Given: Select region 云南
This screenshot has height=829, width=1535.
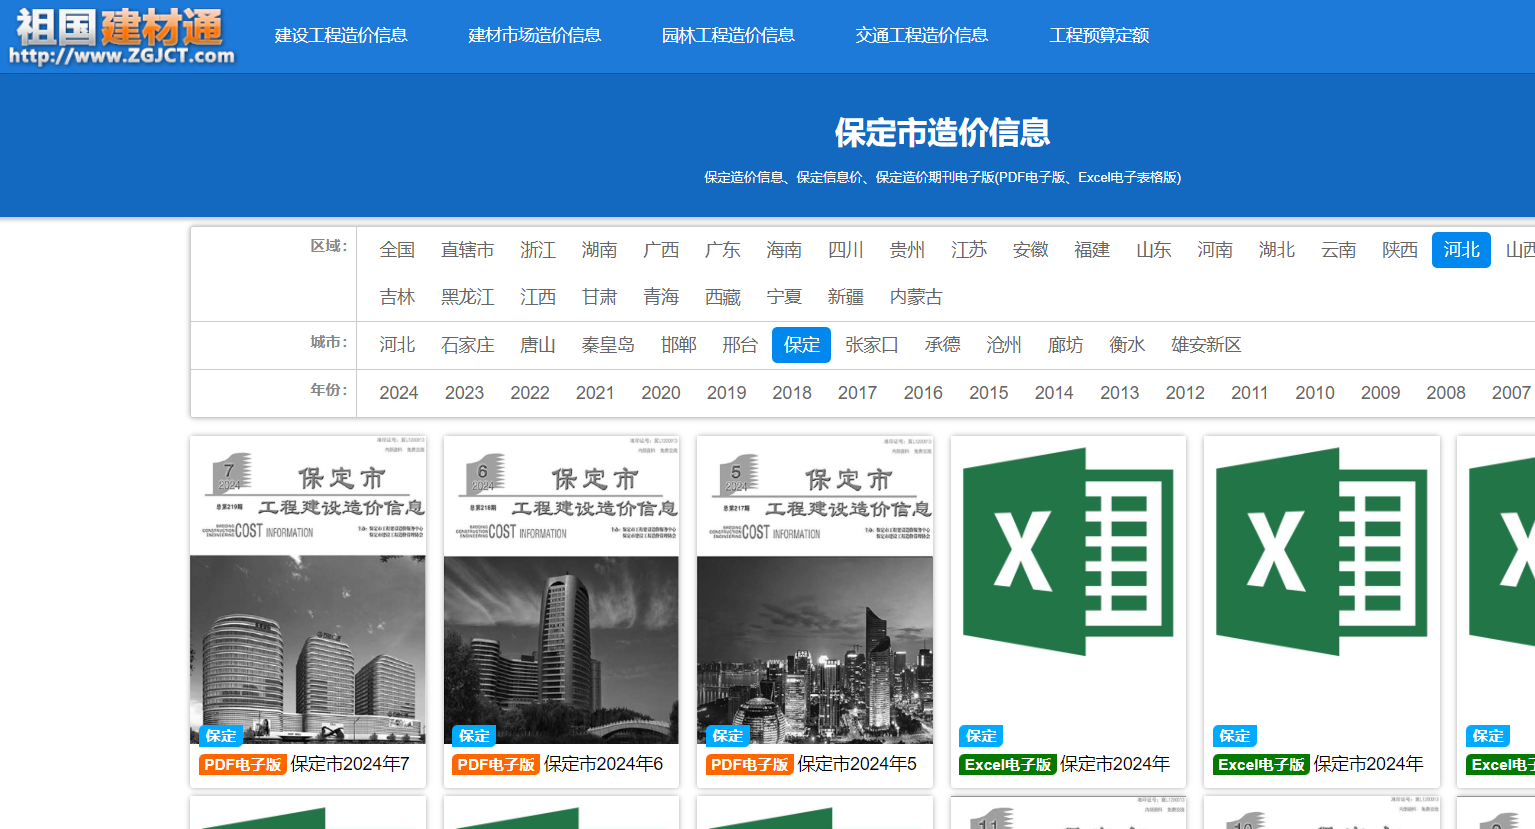Looking at the screenshot, I should (x=1339, y=250).
